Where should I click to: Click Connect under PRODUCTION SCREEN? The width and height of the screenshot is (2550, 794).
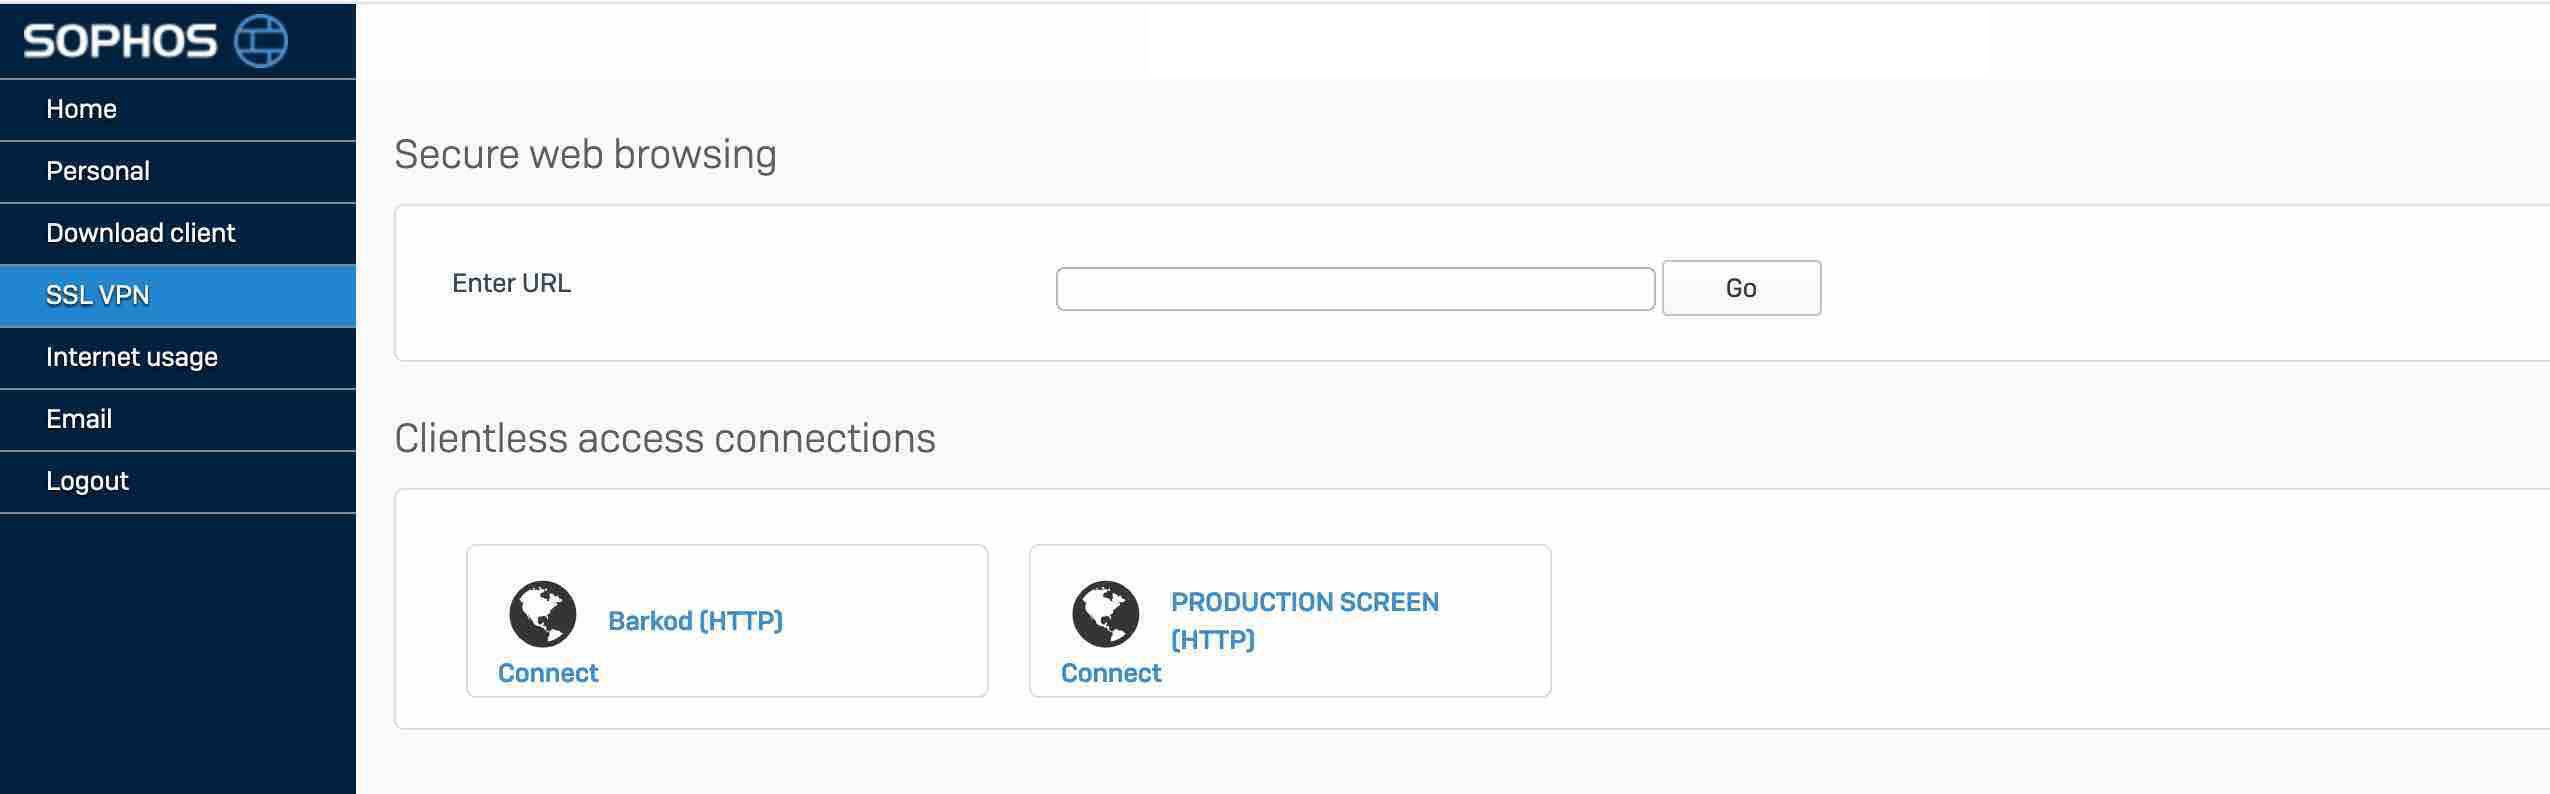coord(1111,673)
